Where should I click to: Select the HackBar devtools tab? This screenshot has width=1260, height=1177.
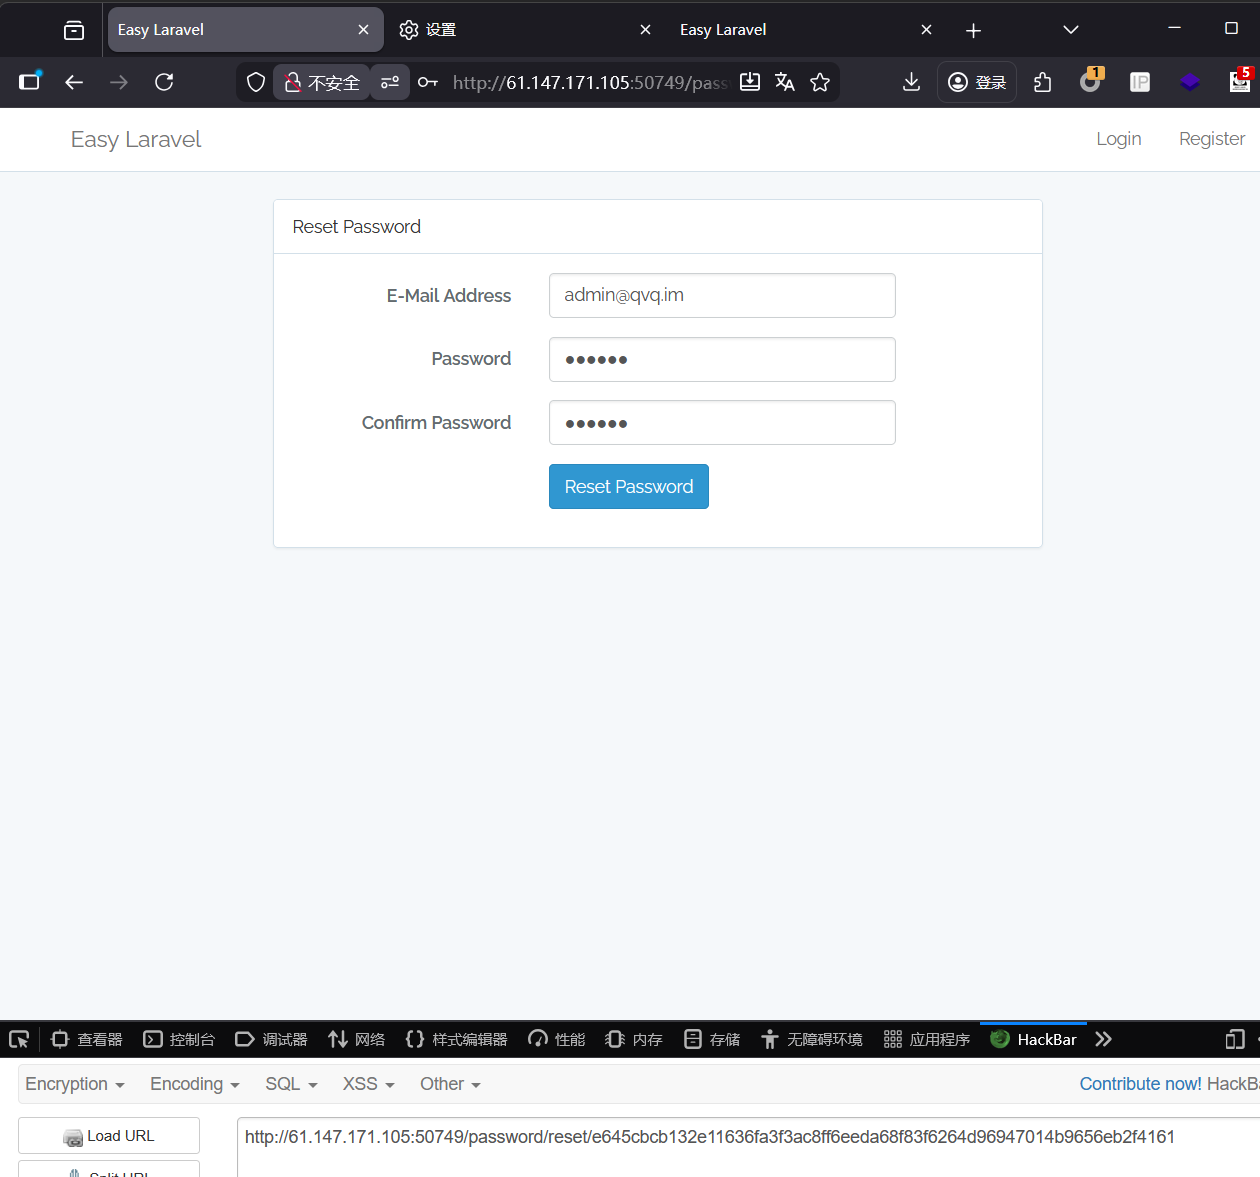click(x=1033, y=1039)
